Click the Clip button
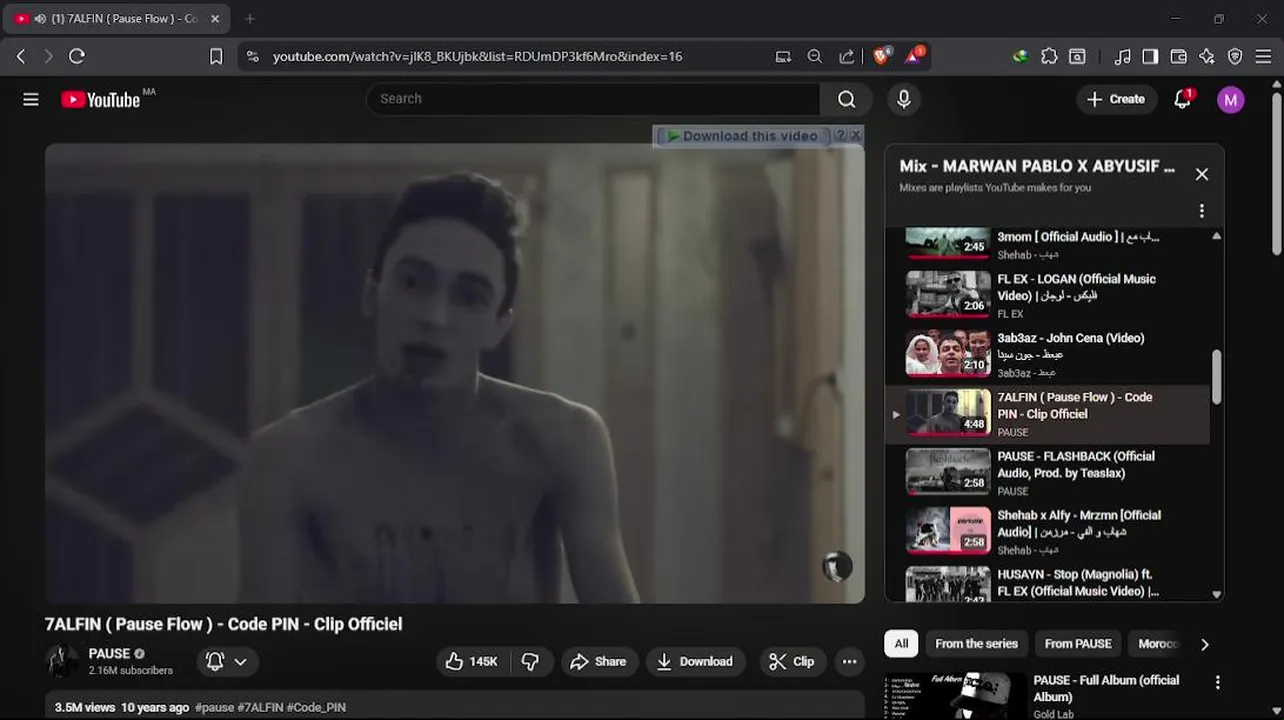This screenshot has width=1284, height=720. (x=791, y=661)
